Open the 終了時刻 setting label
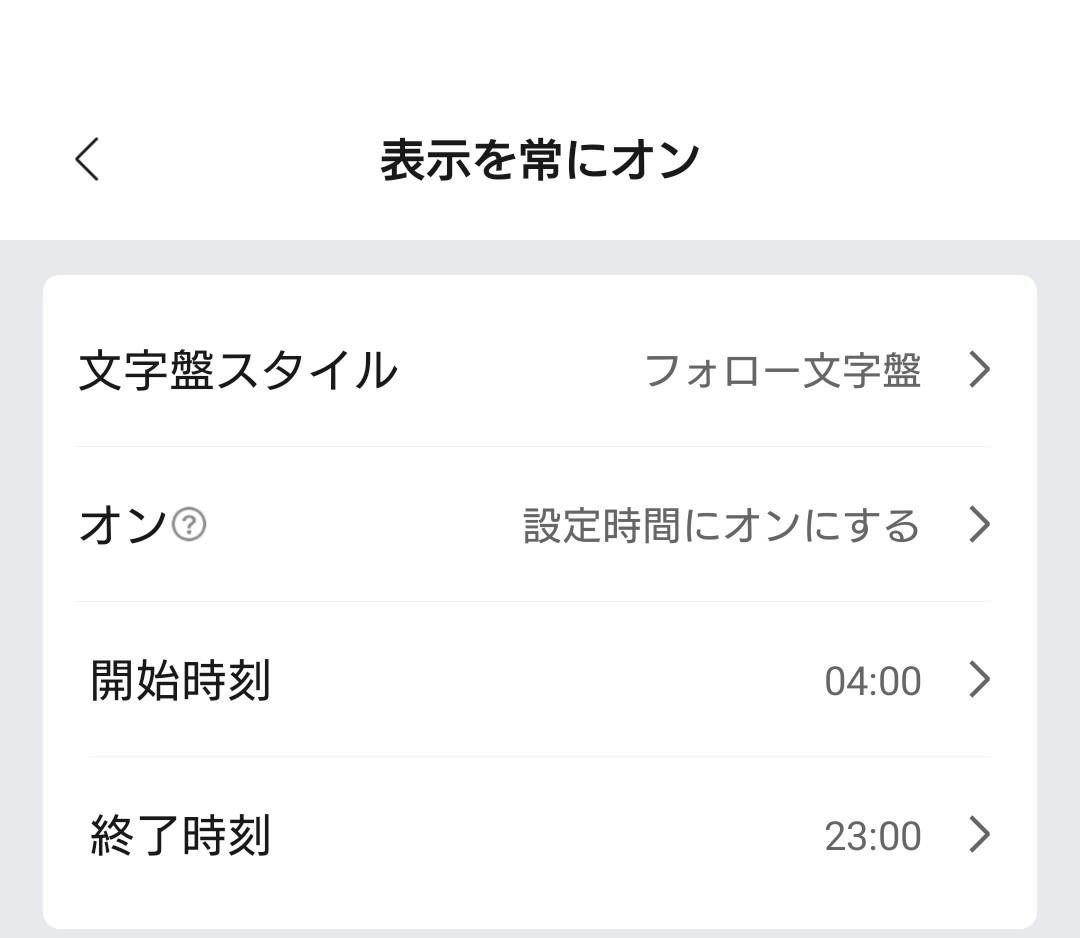1080x938 pixels. 180,835
